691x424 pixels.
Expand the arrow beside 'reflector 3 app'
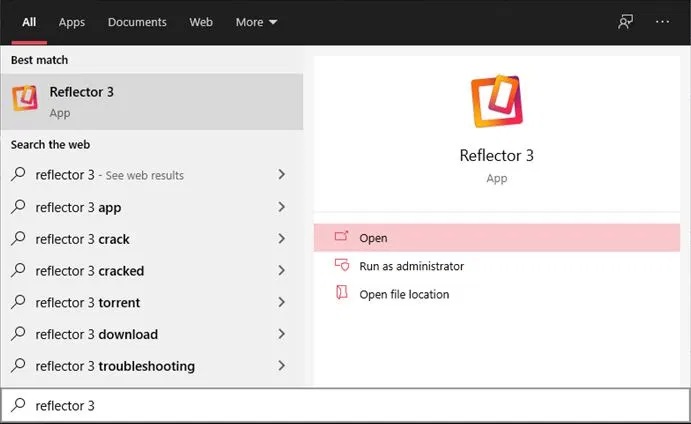282,207
